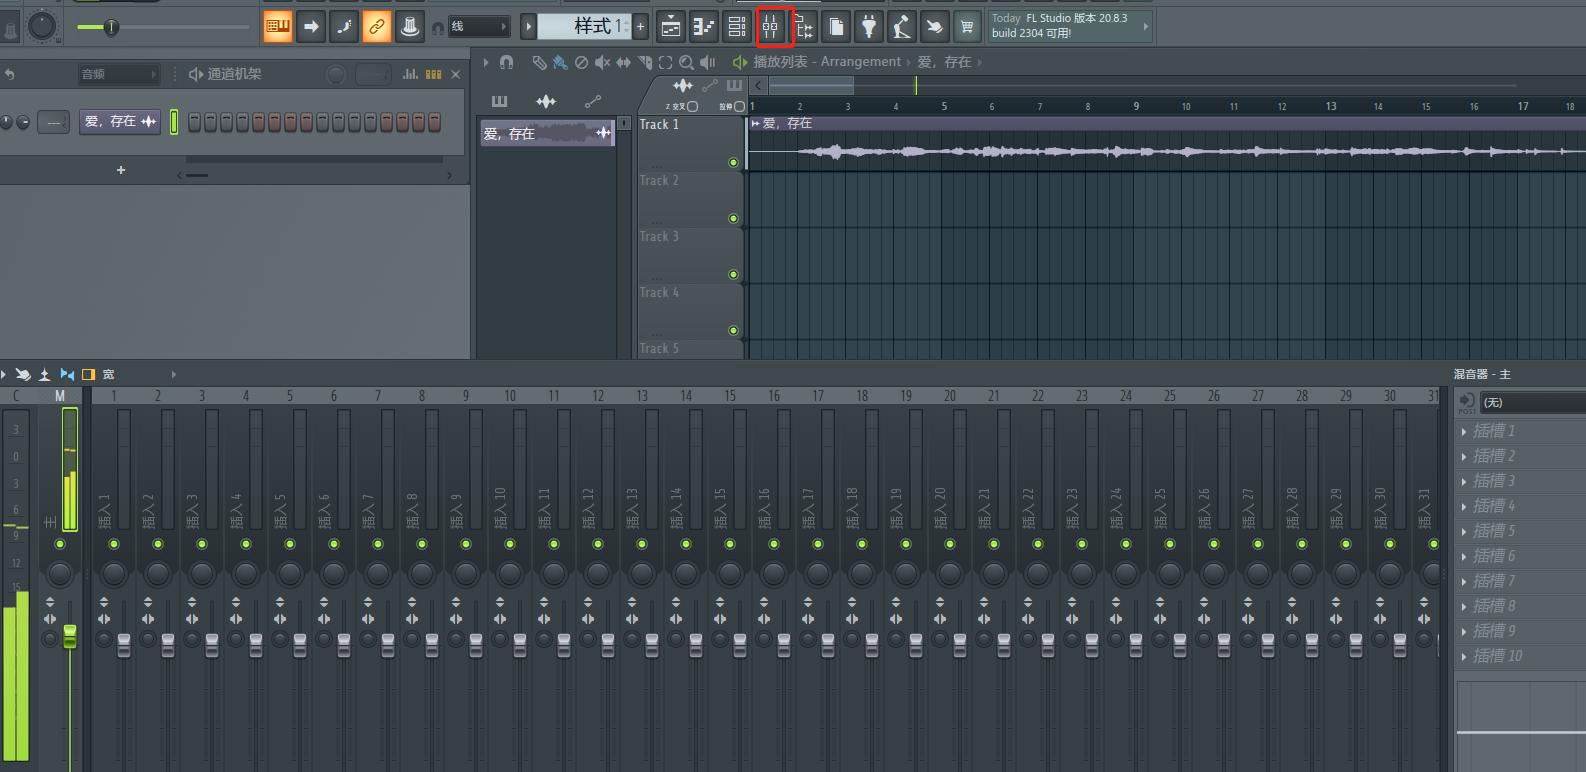Select the 样式 1 pattern field
1586x772 pixels.
584,27
